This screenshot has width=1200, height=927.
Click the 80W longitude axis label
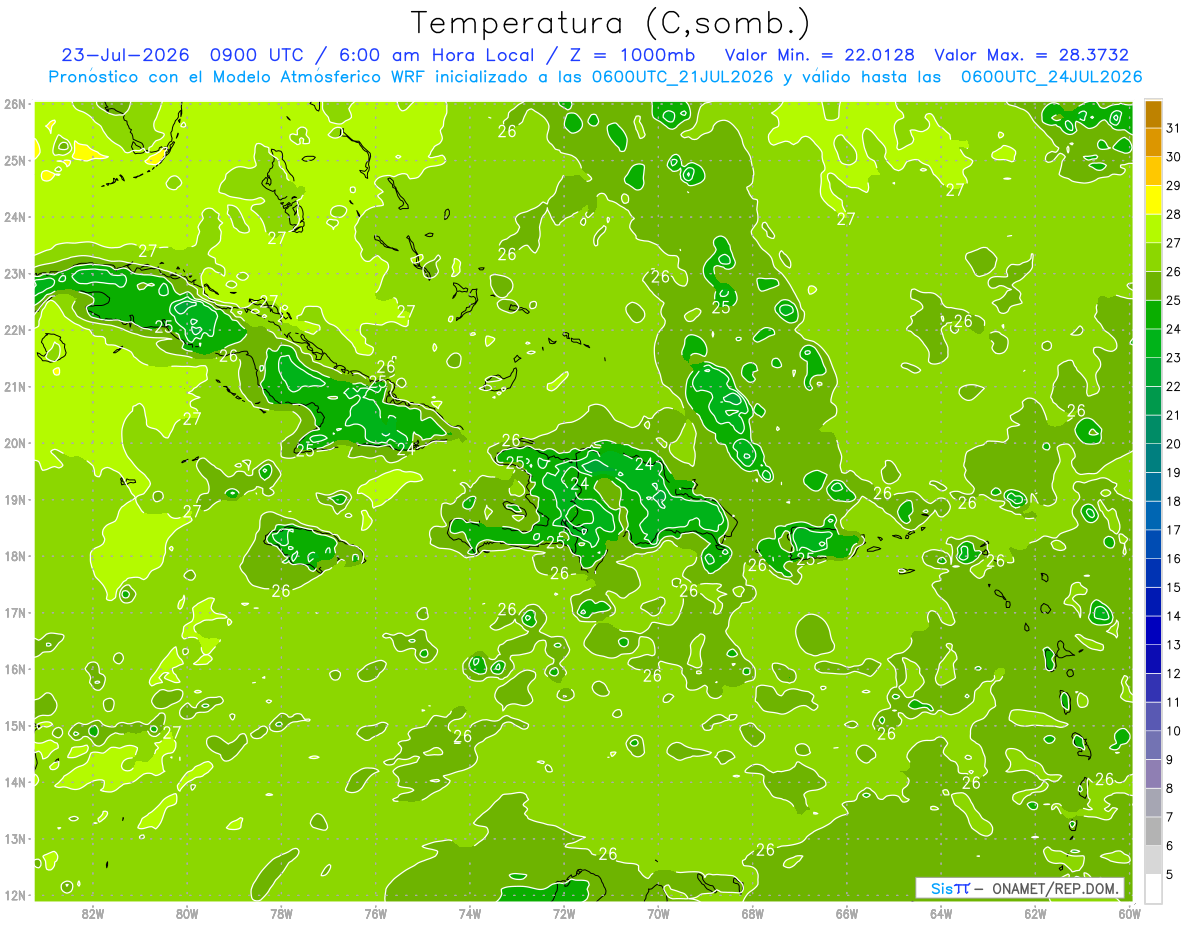click(187, 913)
